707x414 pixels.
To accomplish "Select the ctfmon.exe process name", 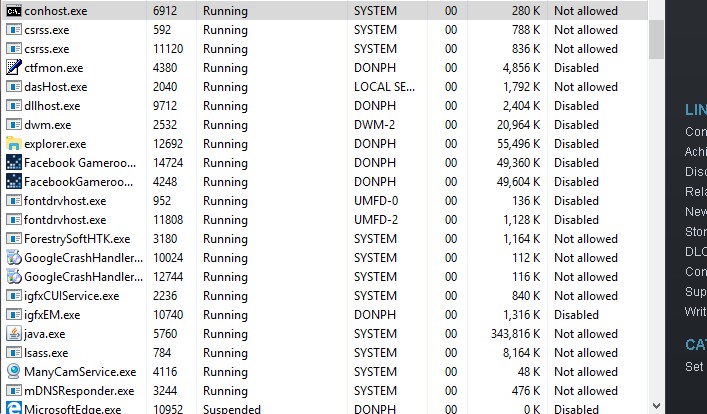I will tap(54, 68).
